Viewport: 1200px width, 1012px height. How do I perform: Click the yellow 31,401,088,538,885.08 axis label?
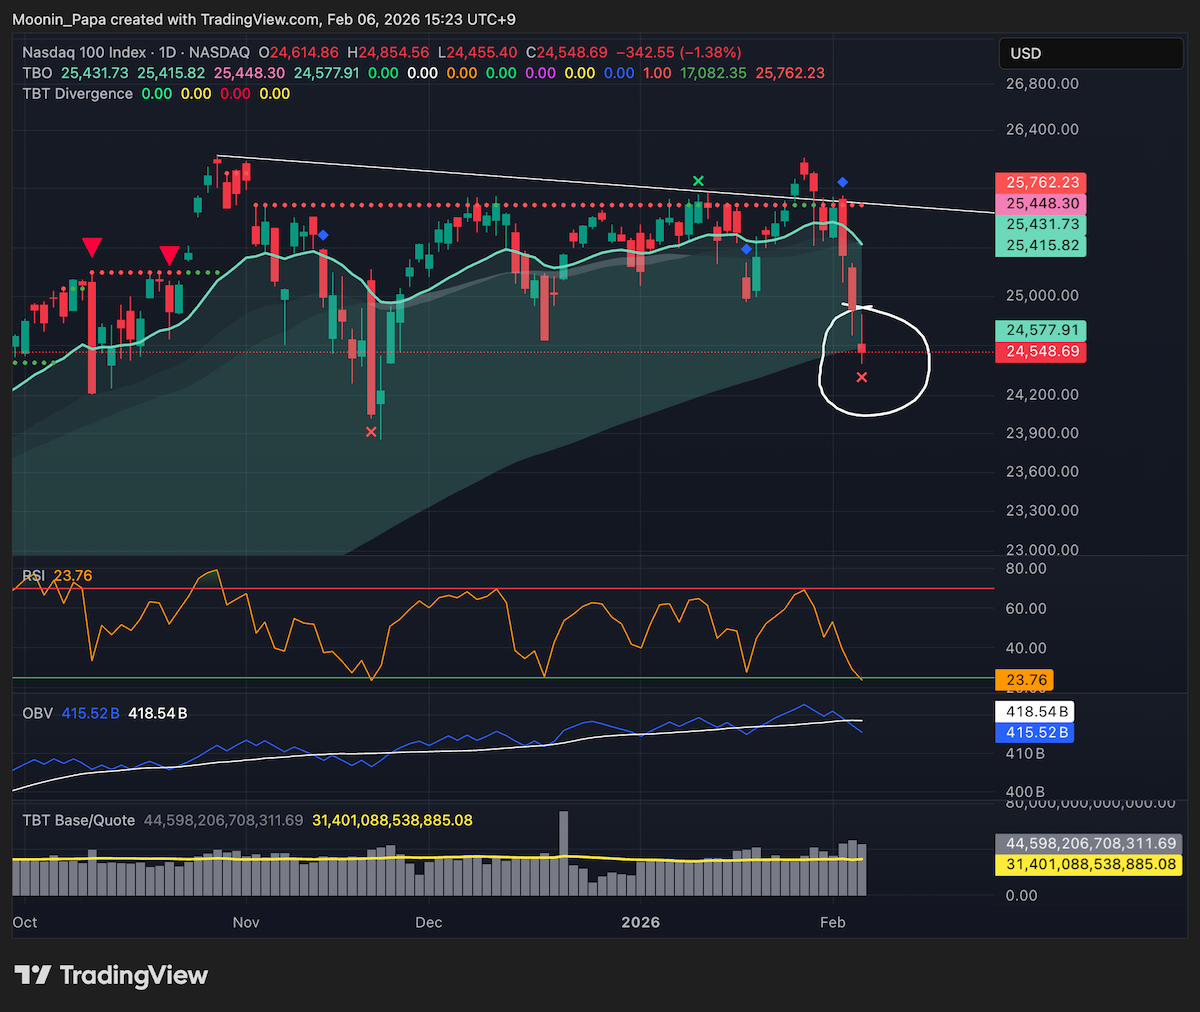1090,865
